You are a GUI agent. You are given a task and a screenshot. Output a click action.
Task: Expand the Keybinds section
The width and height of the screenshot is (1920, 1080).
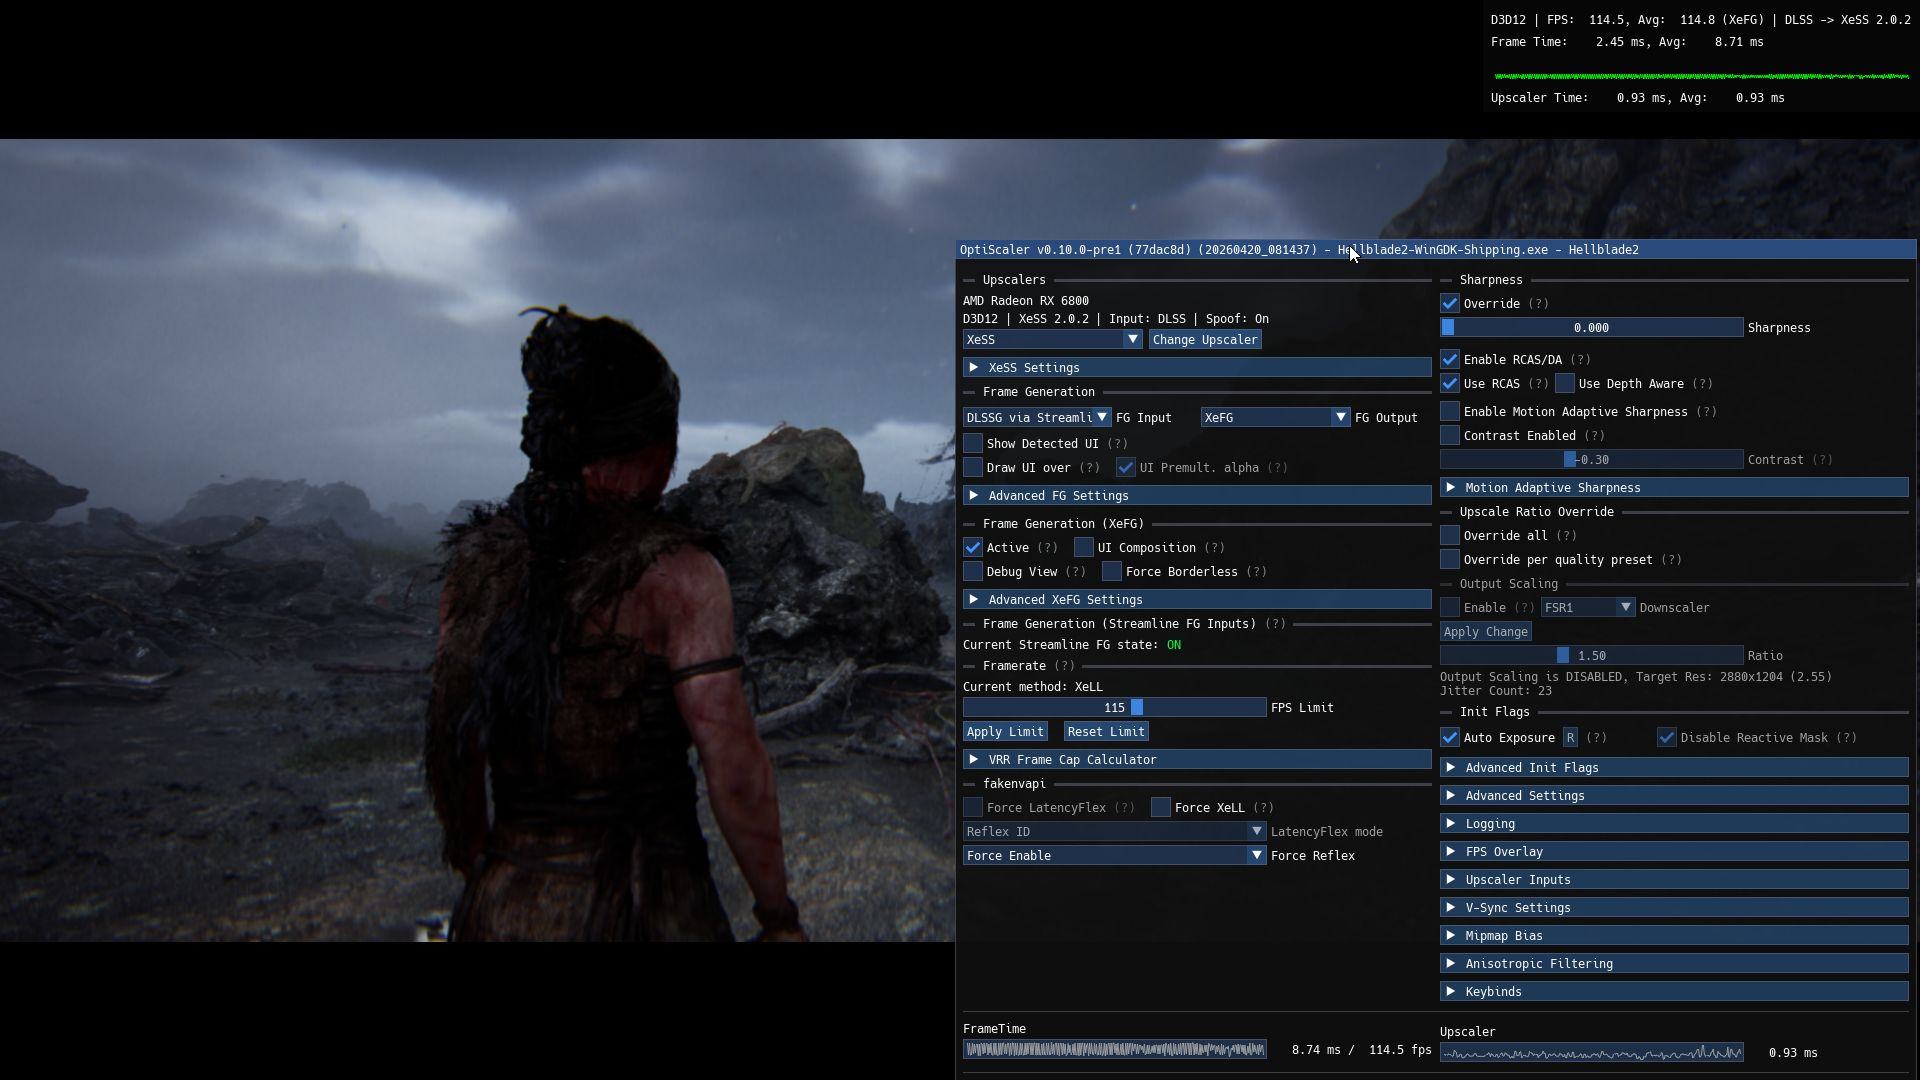pos(1674,992)
